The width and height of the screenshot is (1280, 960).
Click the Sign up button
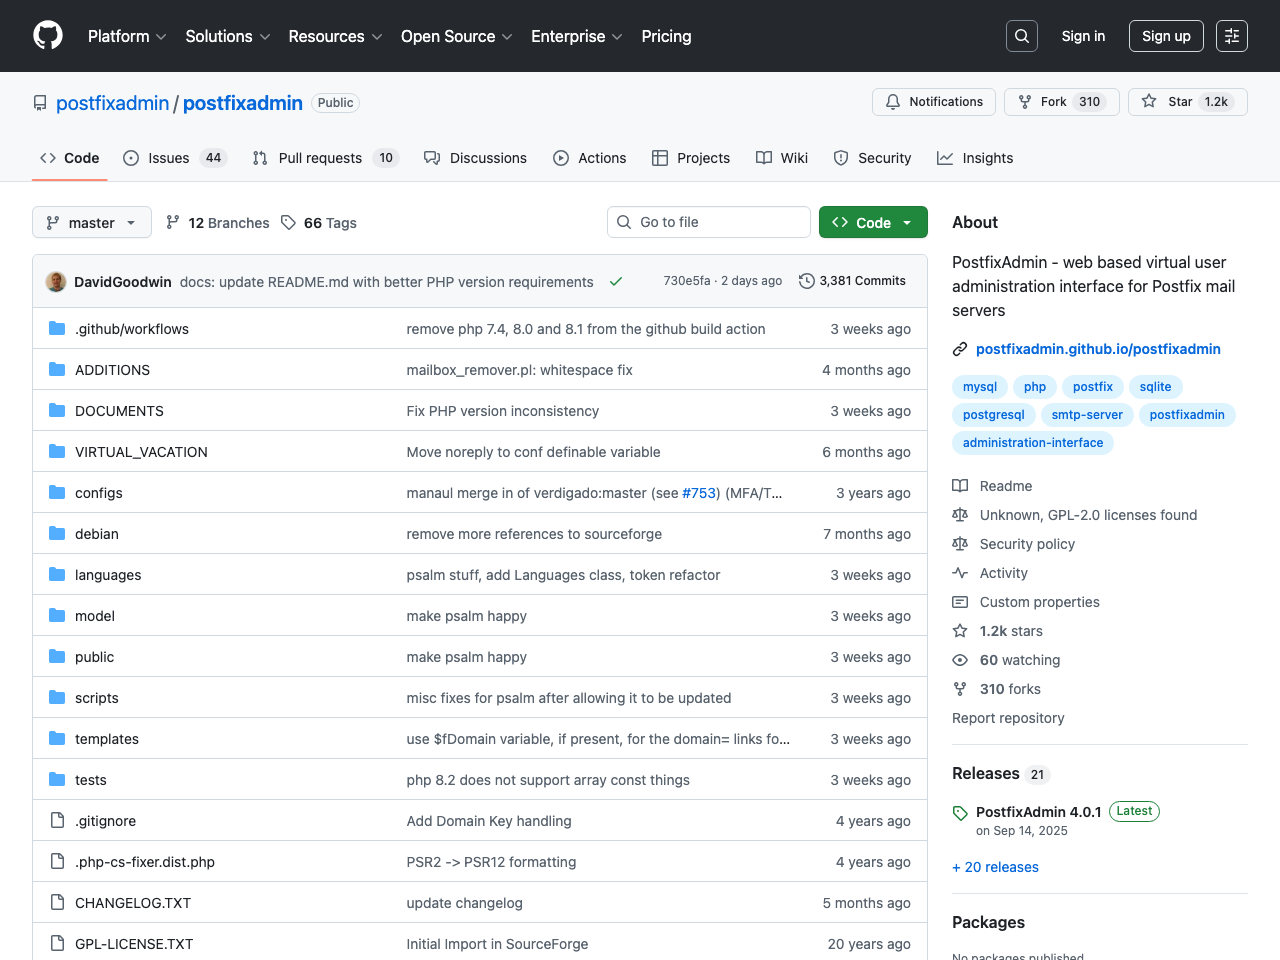1166,35
